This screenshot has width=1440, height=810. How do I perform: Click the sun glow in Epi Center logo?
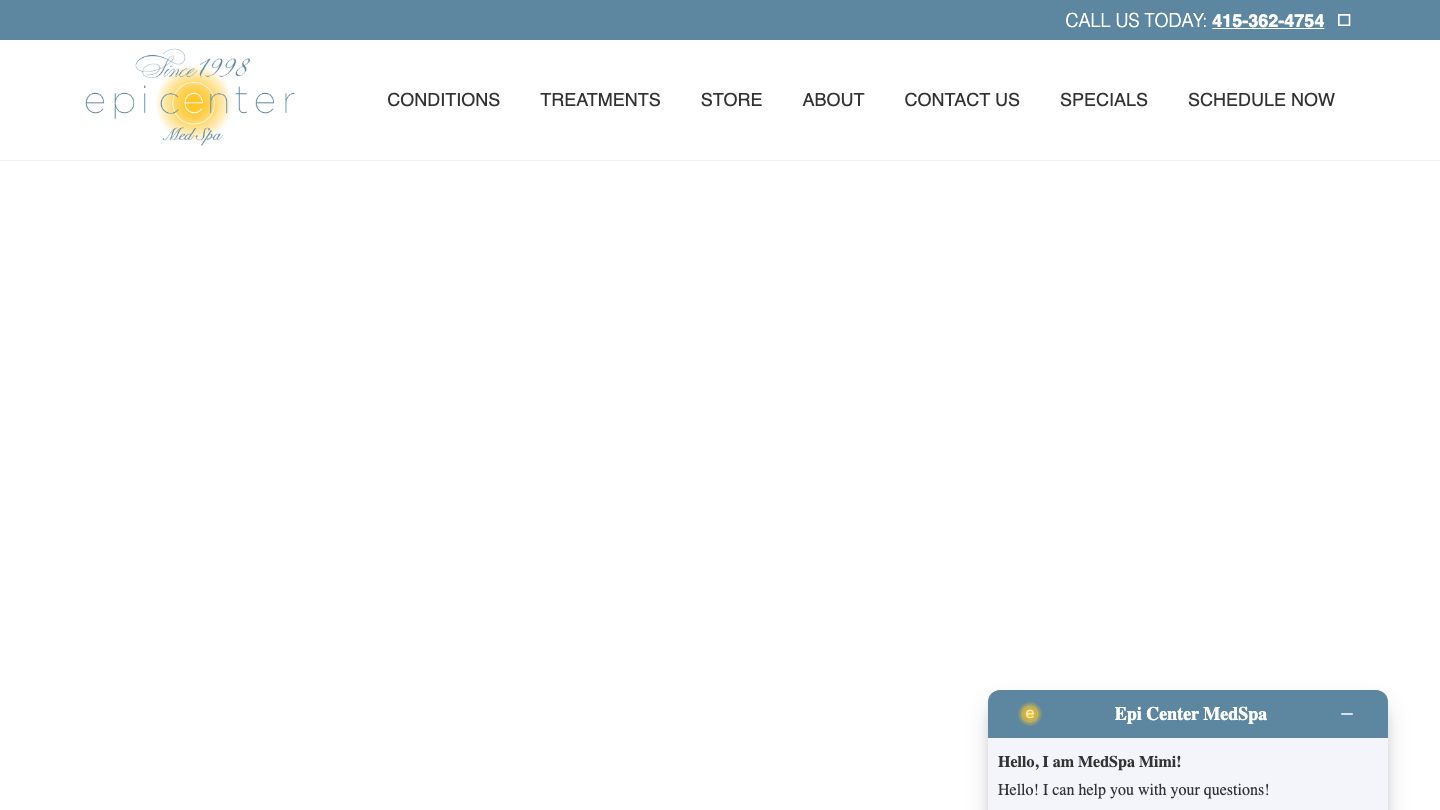pyautogui.click(x=193, y=102)
